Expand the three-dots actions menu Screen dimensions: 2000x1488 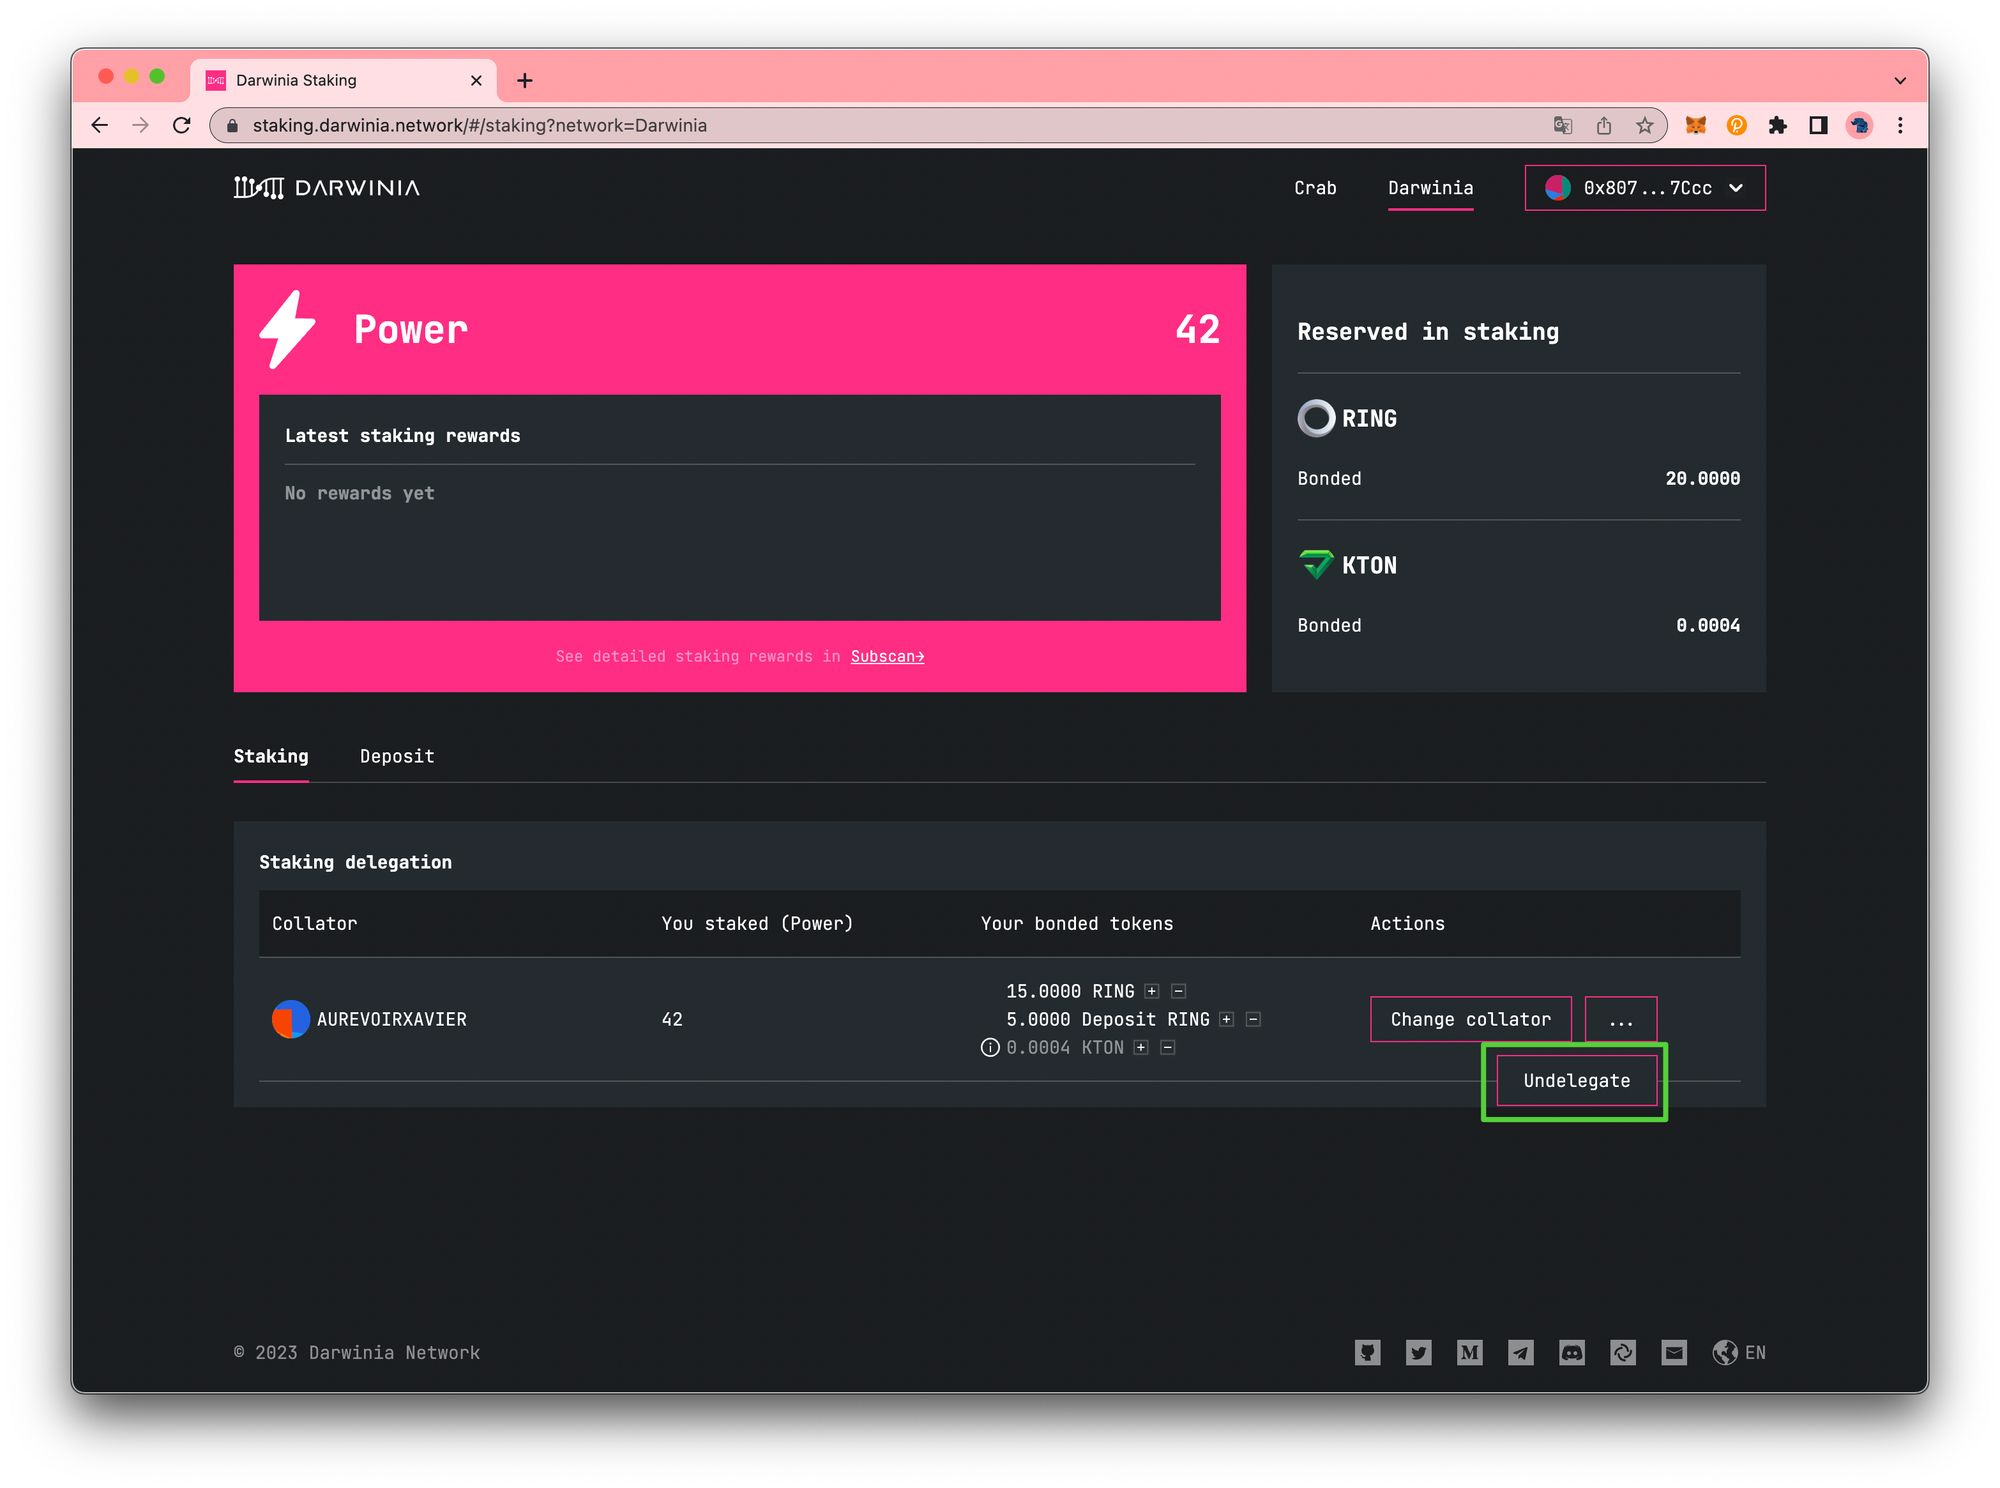click(1620, 1019)
